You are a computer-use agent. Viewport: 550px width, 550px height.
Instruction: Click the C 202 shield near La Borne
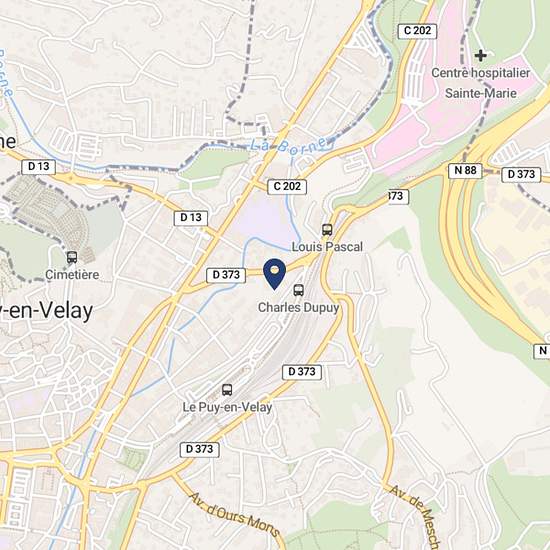287,186
